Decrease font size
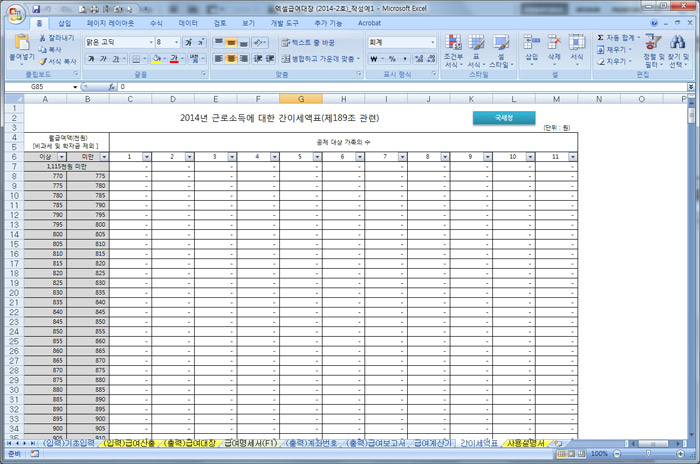This screenshot has height=464, width=700. pos(200,42)
